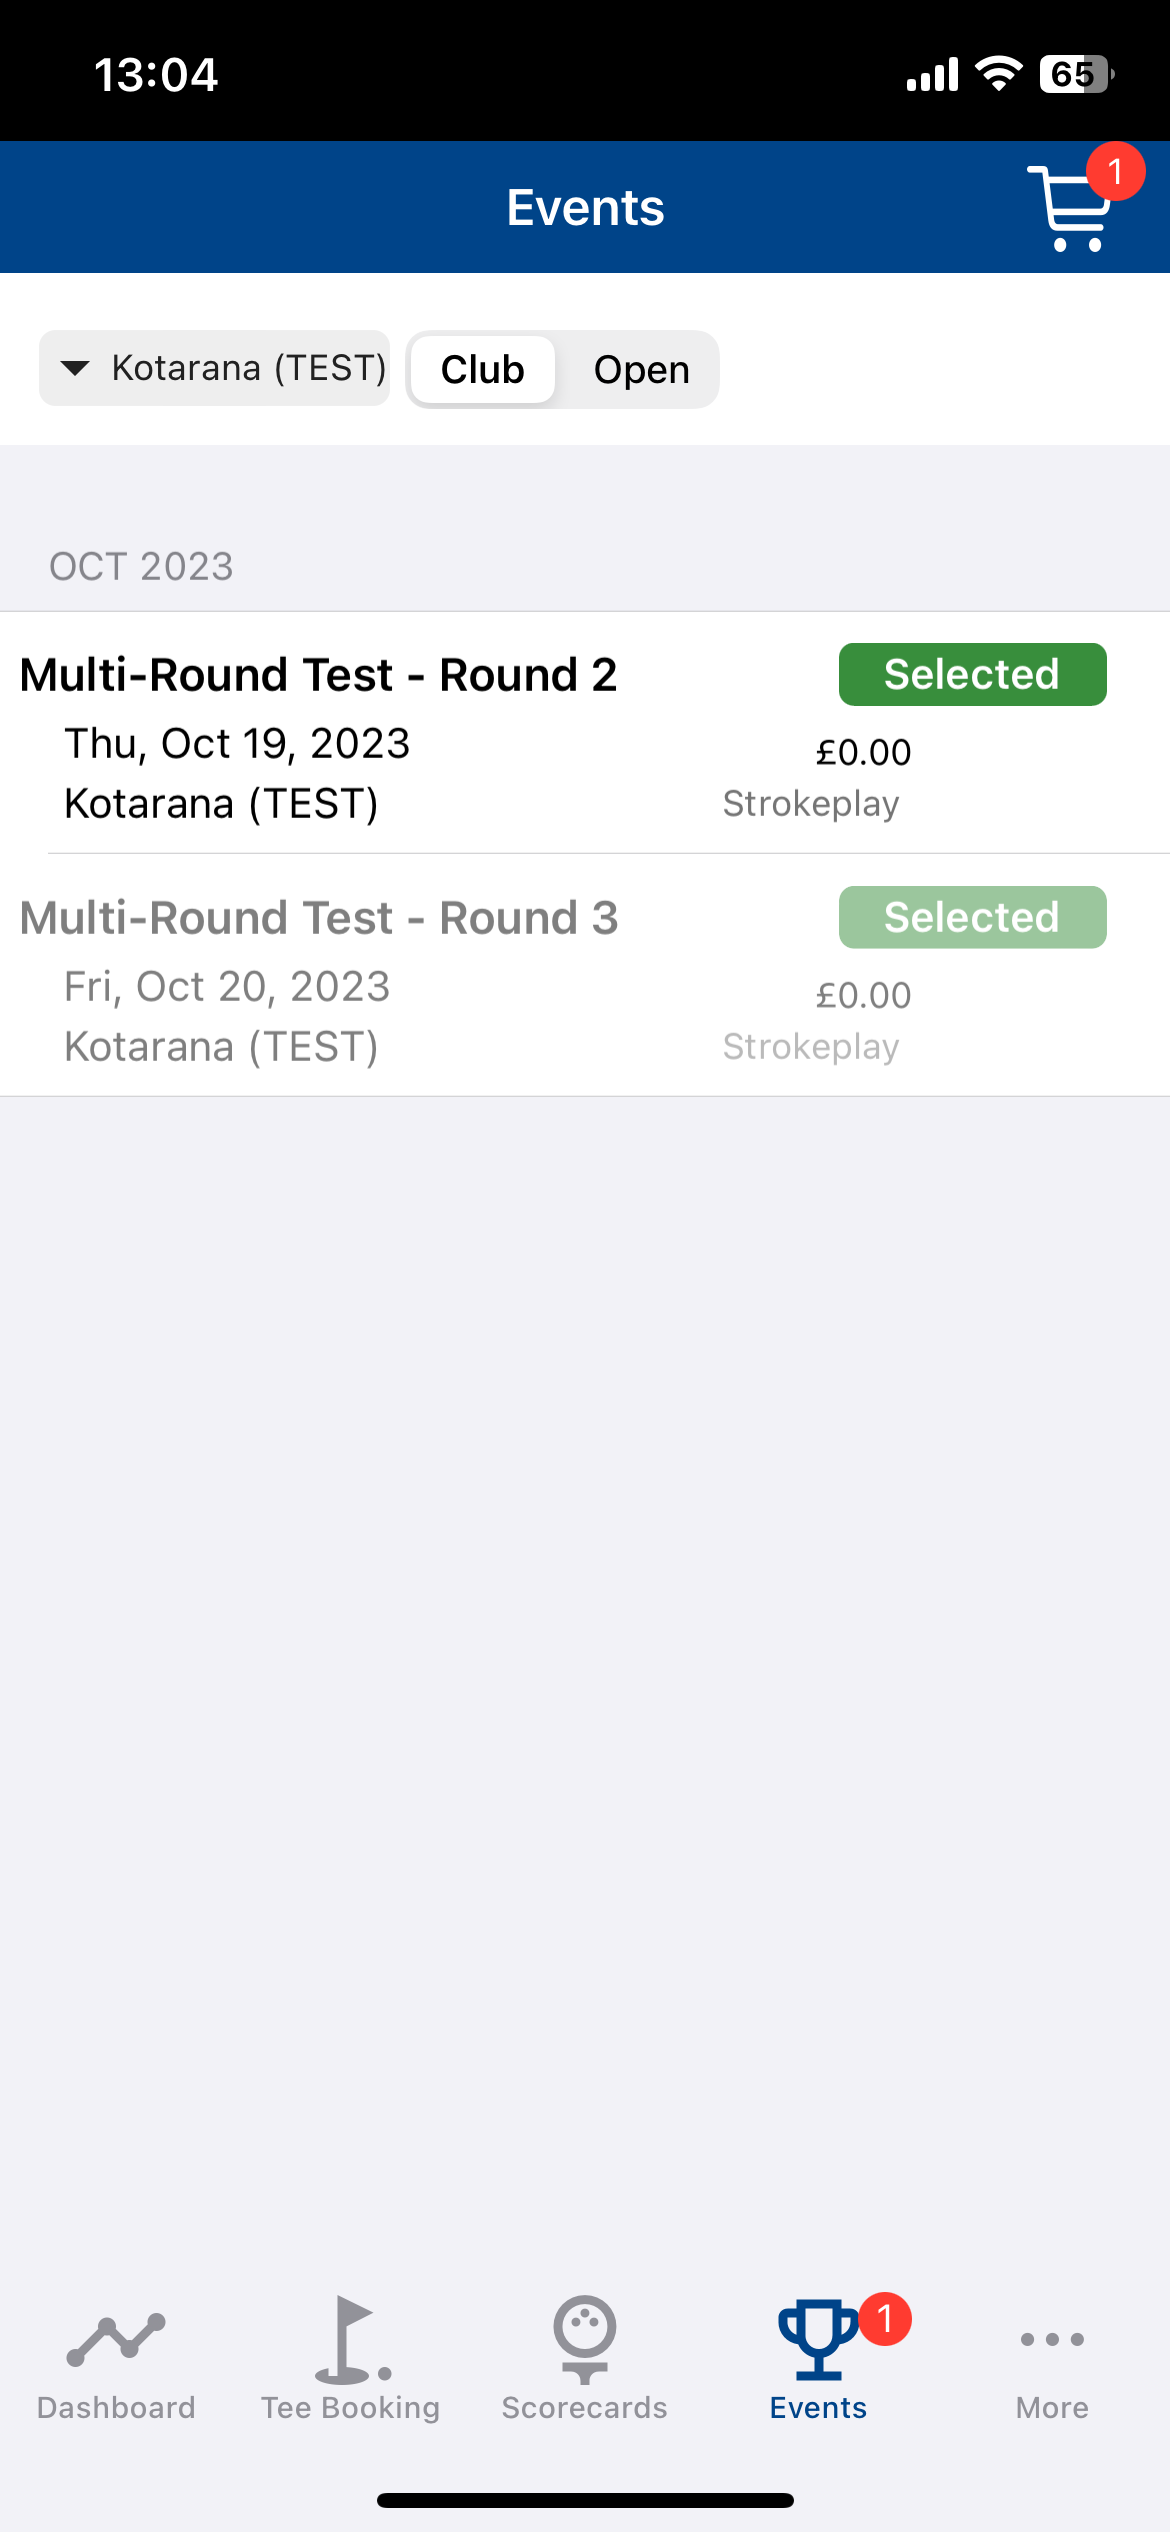Switch to the Club segment
The width and height of the screenshot is (1170, 2532).
tap(483, 370)
